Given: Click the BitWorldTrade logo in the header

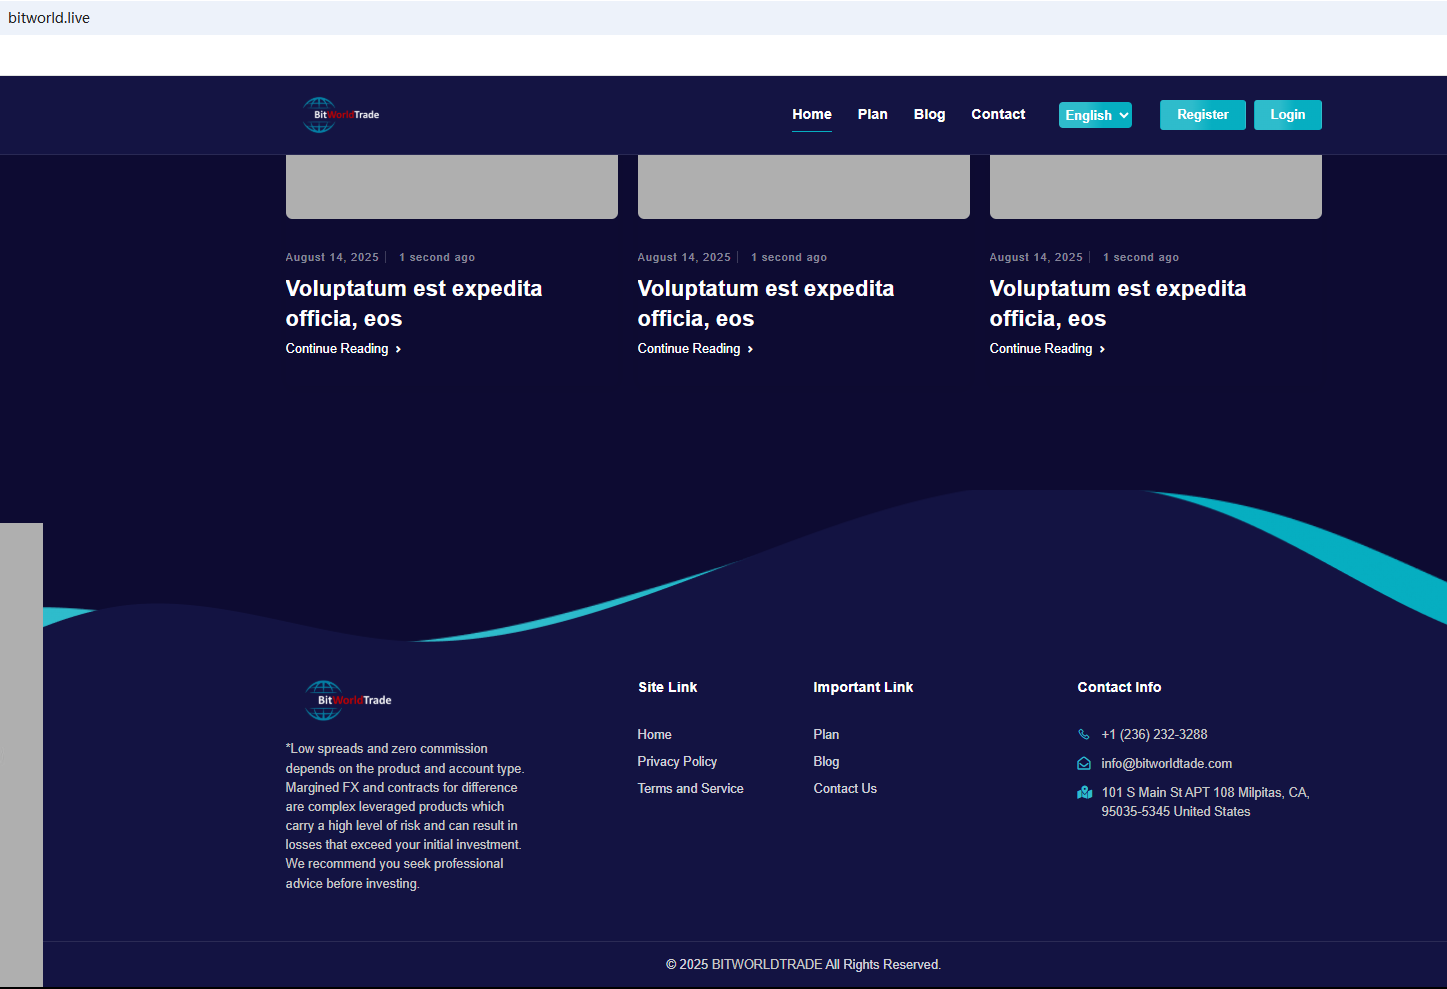Looking at the screenshot, I should [x=340, y=115].
